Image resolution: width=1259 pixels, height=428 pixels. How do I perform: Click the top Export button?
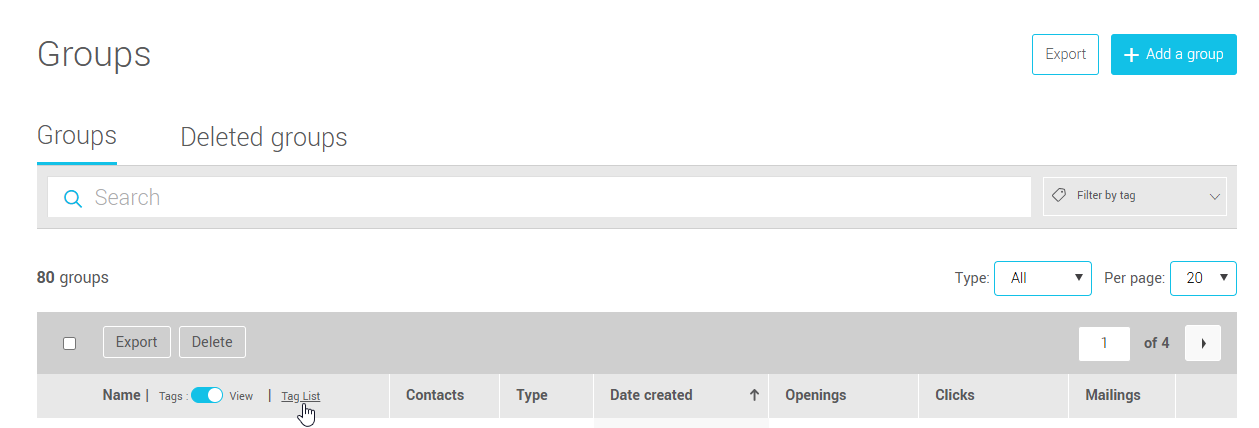[x=1065, y=55]
